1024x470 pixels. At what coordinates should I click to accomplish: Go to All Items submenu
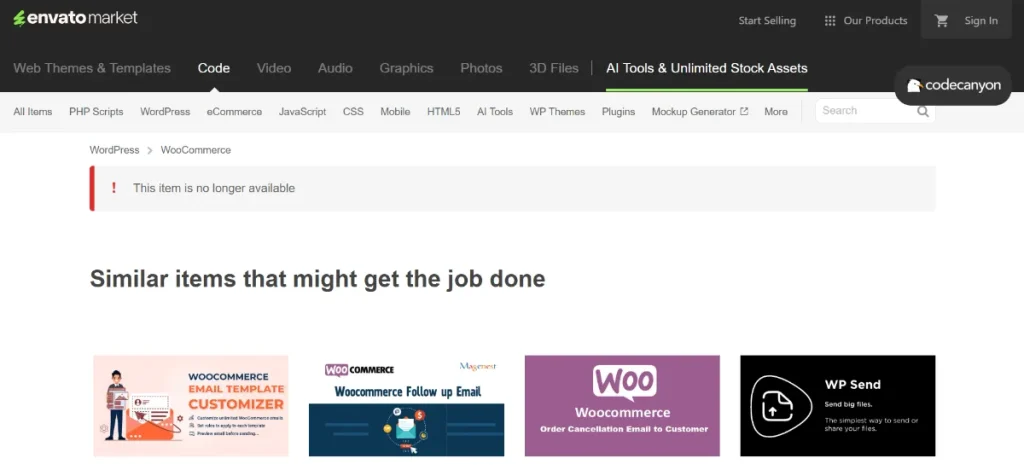pos(33,112)
